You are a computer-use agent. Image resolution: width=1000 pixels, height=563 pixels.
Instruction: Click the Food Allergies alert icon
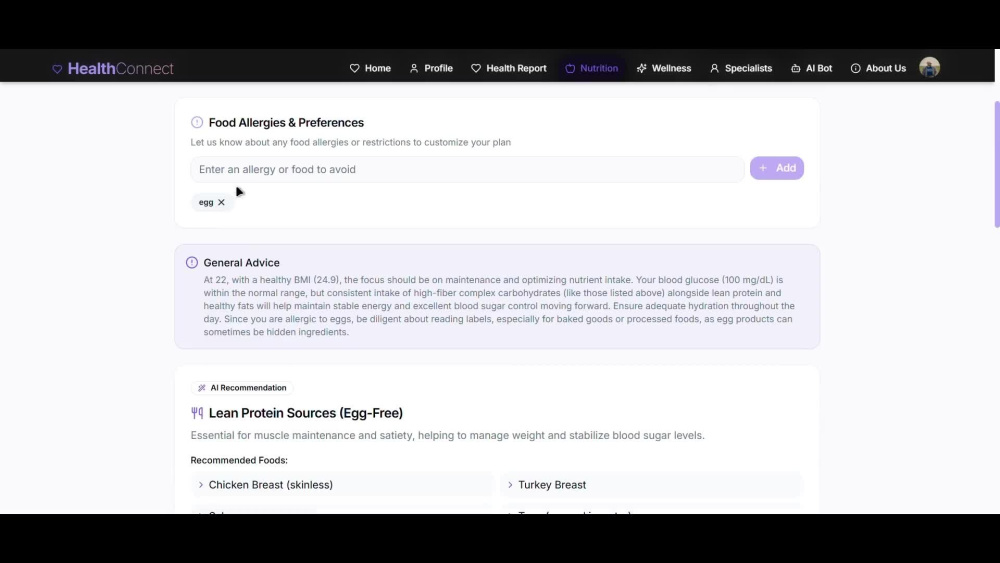click(x=197, y=122)
